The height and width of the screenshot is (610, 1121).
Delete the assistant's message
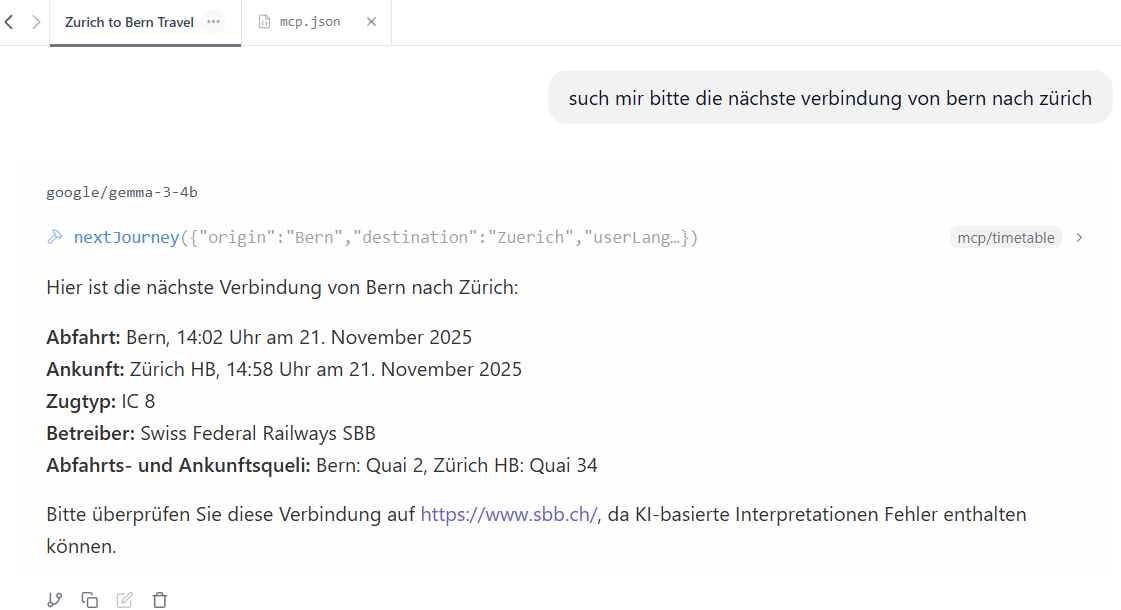pyautogui.click(x=159, y=599)
